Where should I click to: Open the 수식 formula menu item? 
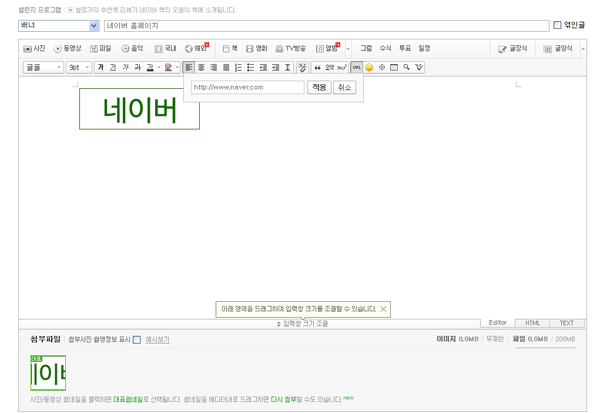click(x=385, y=48)
